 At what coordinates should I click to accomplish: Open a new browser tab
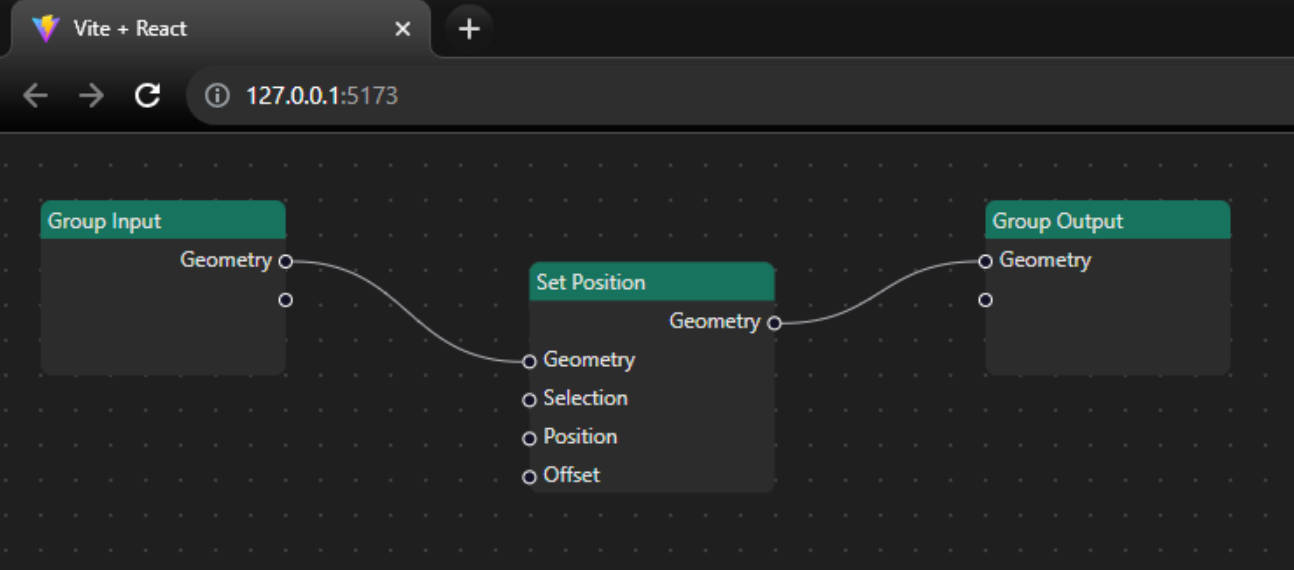(x=469, y=29)
